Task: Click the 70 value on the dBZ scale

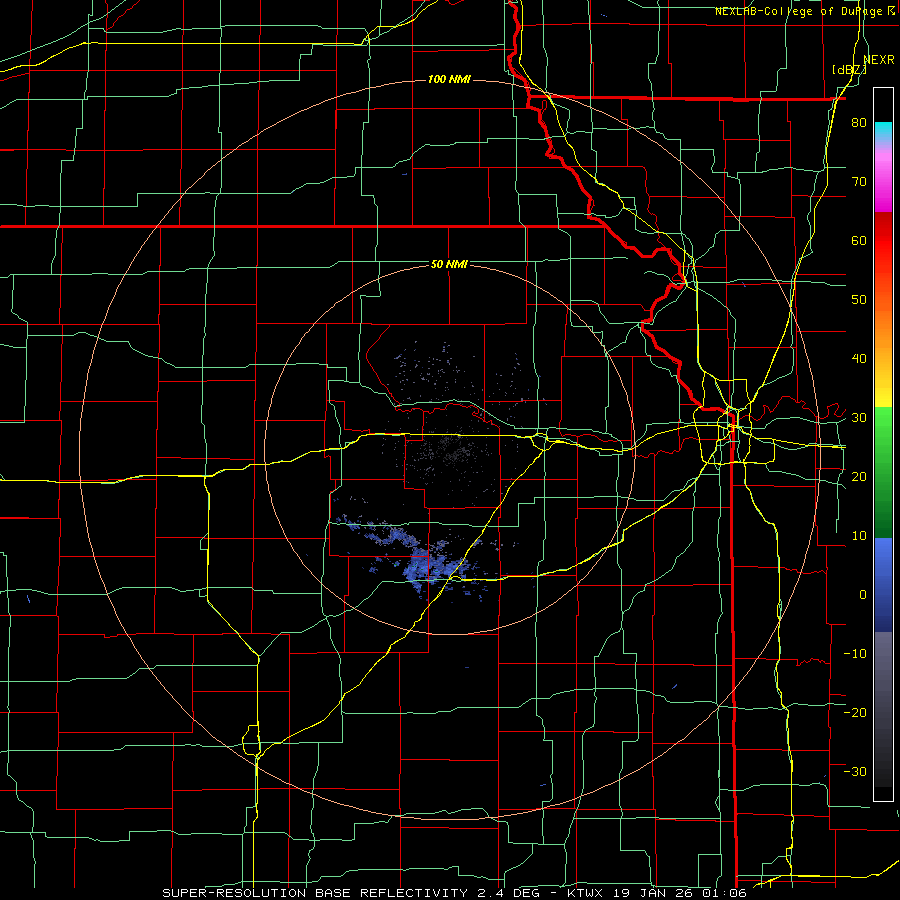Action: 859,182
